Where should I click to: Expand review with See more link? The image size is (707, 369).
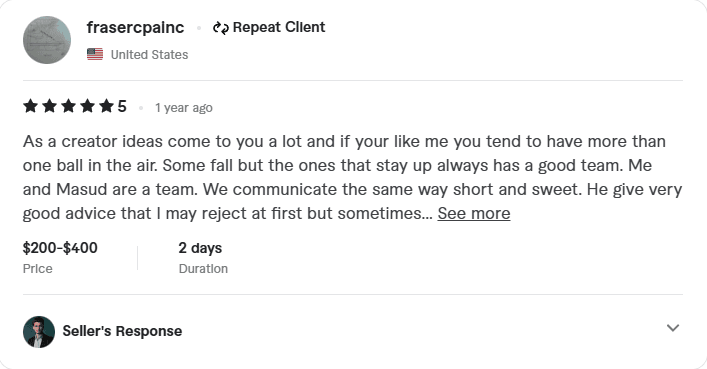[x=474, y=213]
